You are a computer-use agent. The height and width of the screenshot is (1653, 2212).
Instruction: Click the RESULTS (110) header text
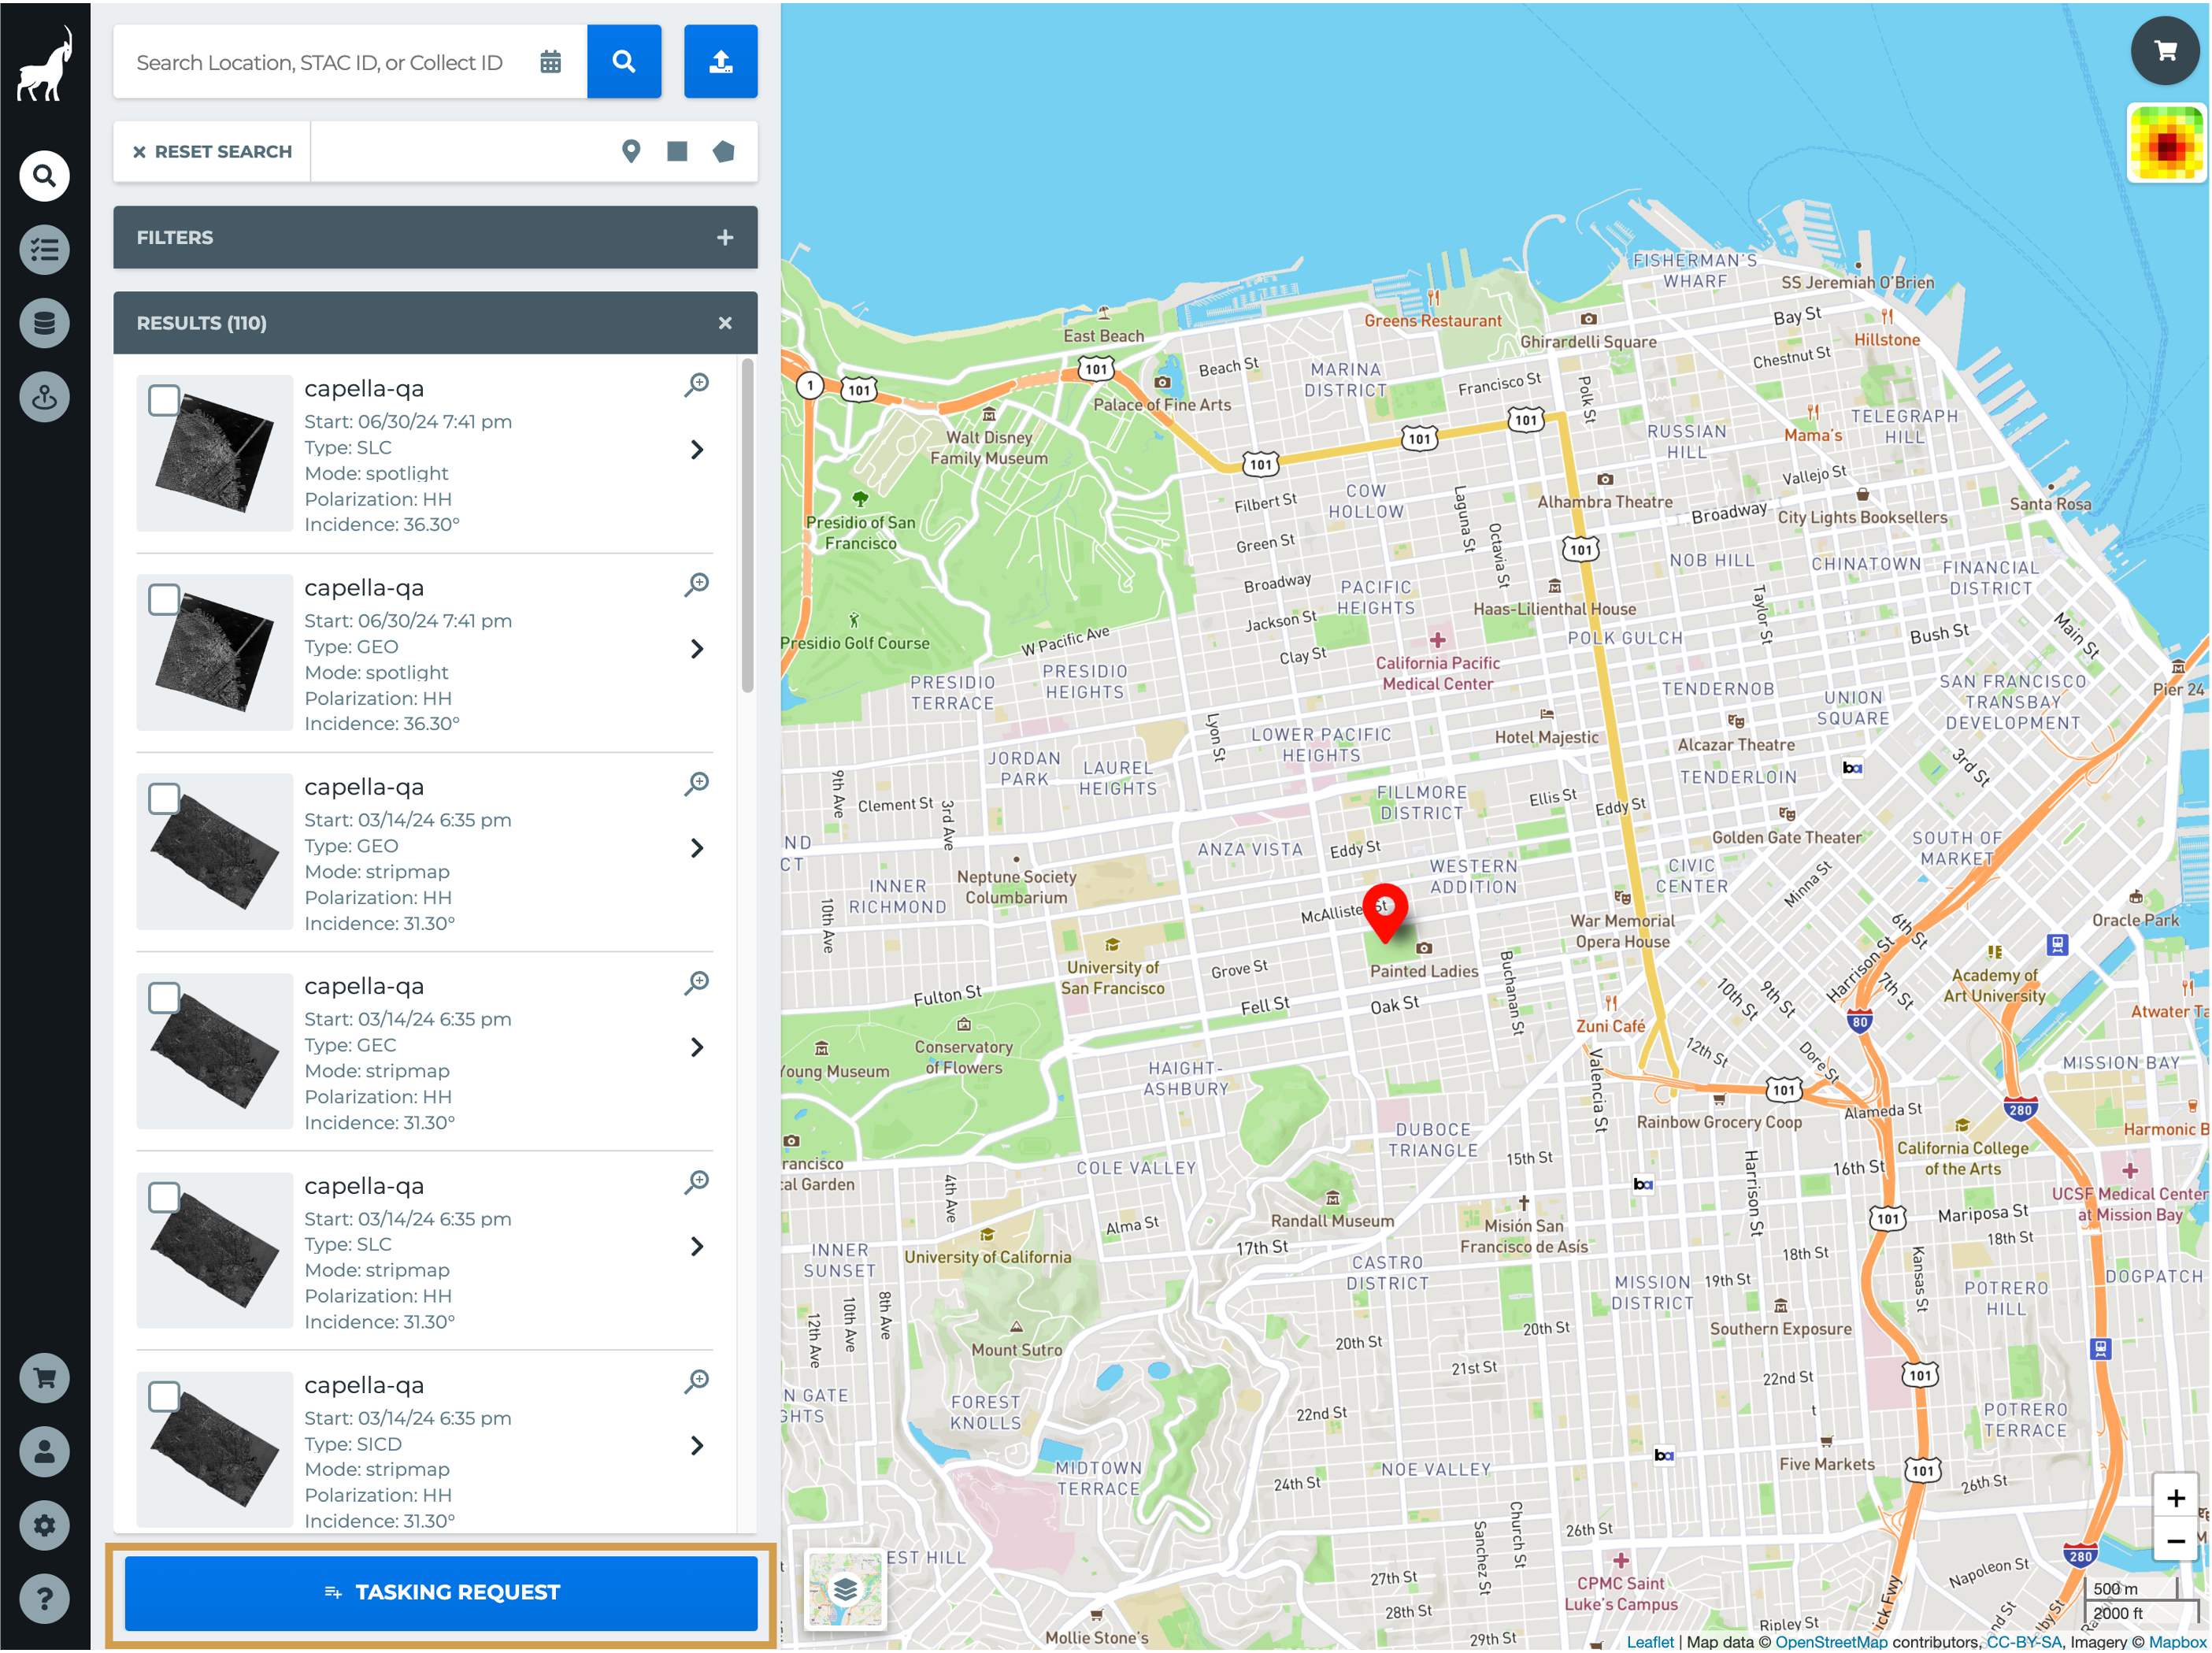tap(202, 323)
